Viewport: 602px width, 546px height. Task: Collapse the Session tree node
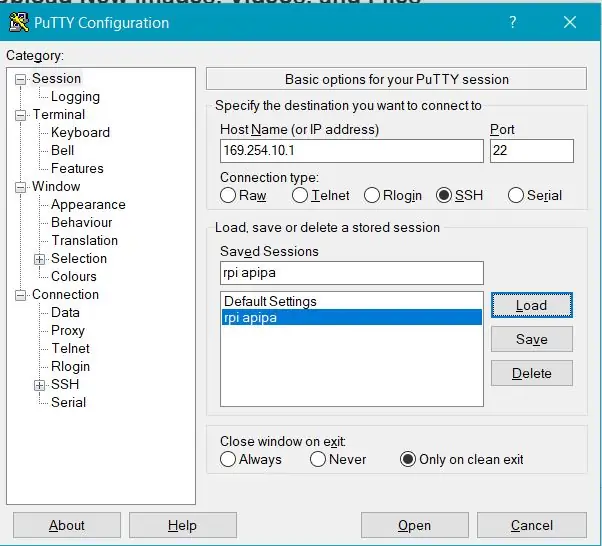click(20, 79)
